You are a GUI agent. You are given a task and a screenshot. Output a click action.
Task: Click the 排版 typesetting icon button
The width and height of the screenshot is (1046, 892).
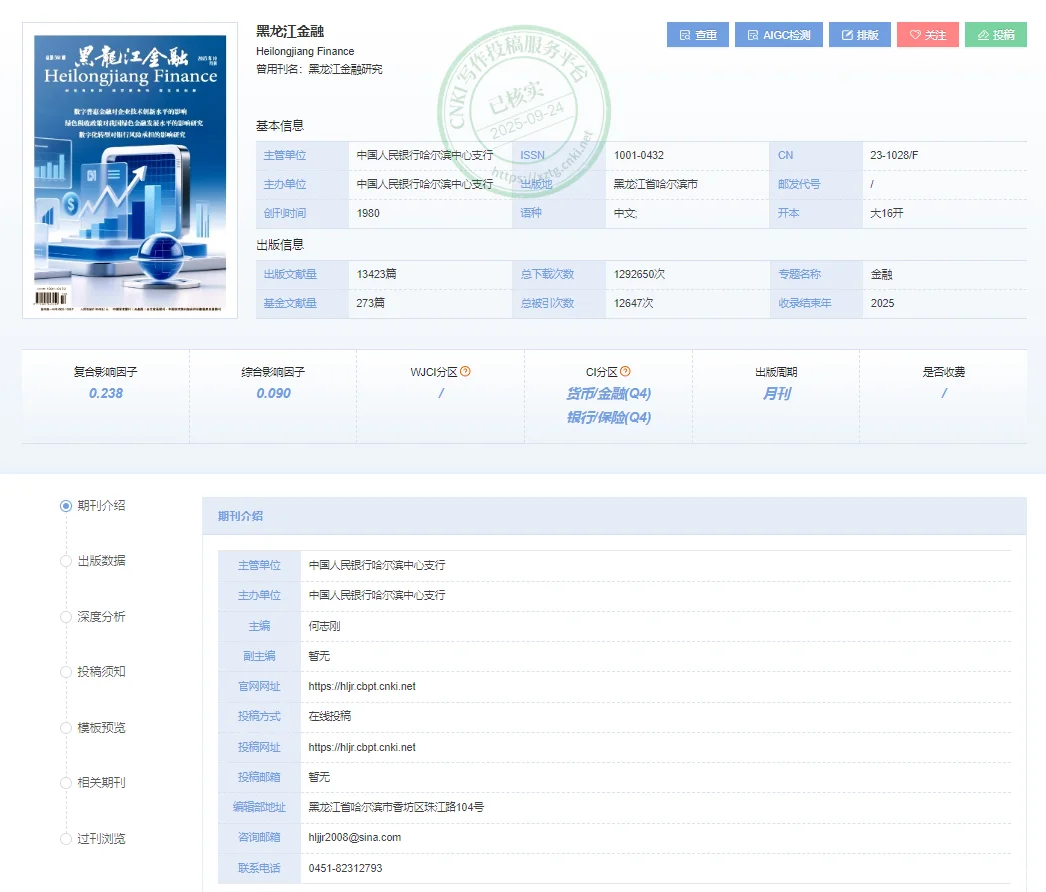pyautogui.click(x=859, y=34)
